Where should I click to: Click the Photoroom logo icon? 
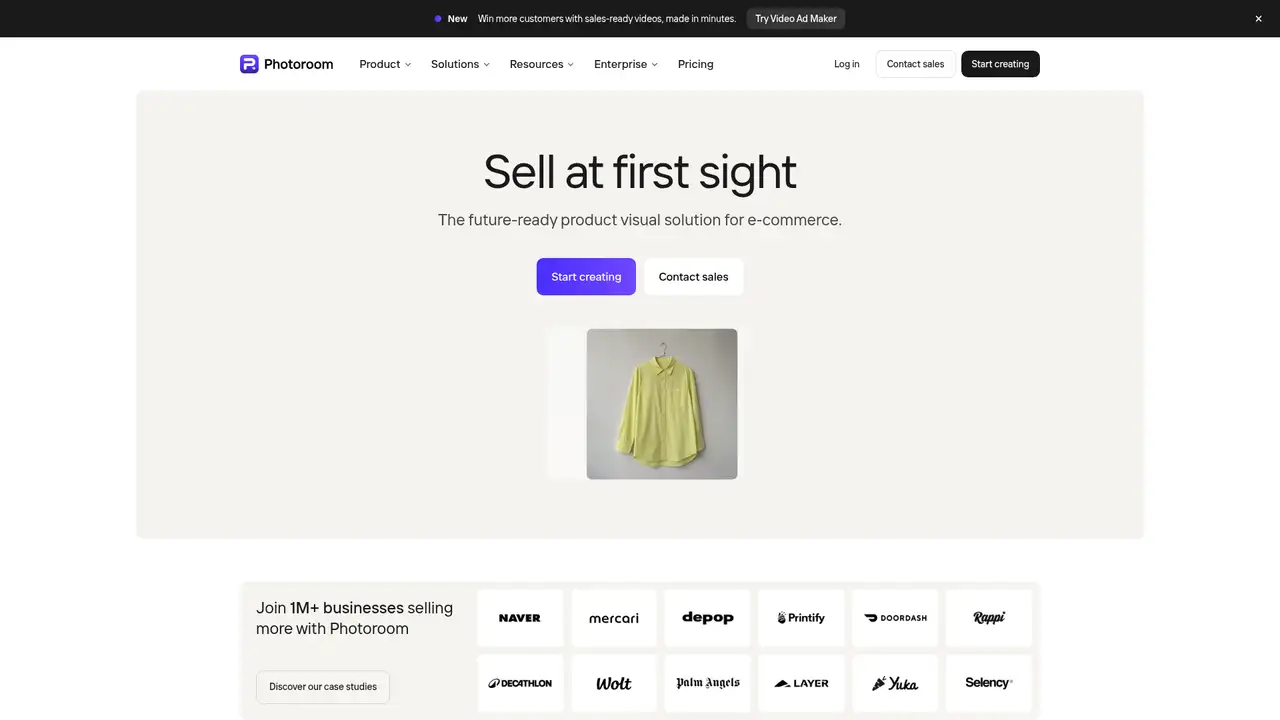click(249, 64)
